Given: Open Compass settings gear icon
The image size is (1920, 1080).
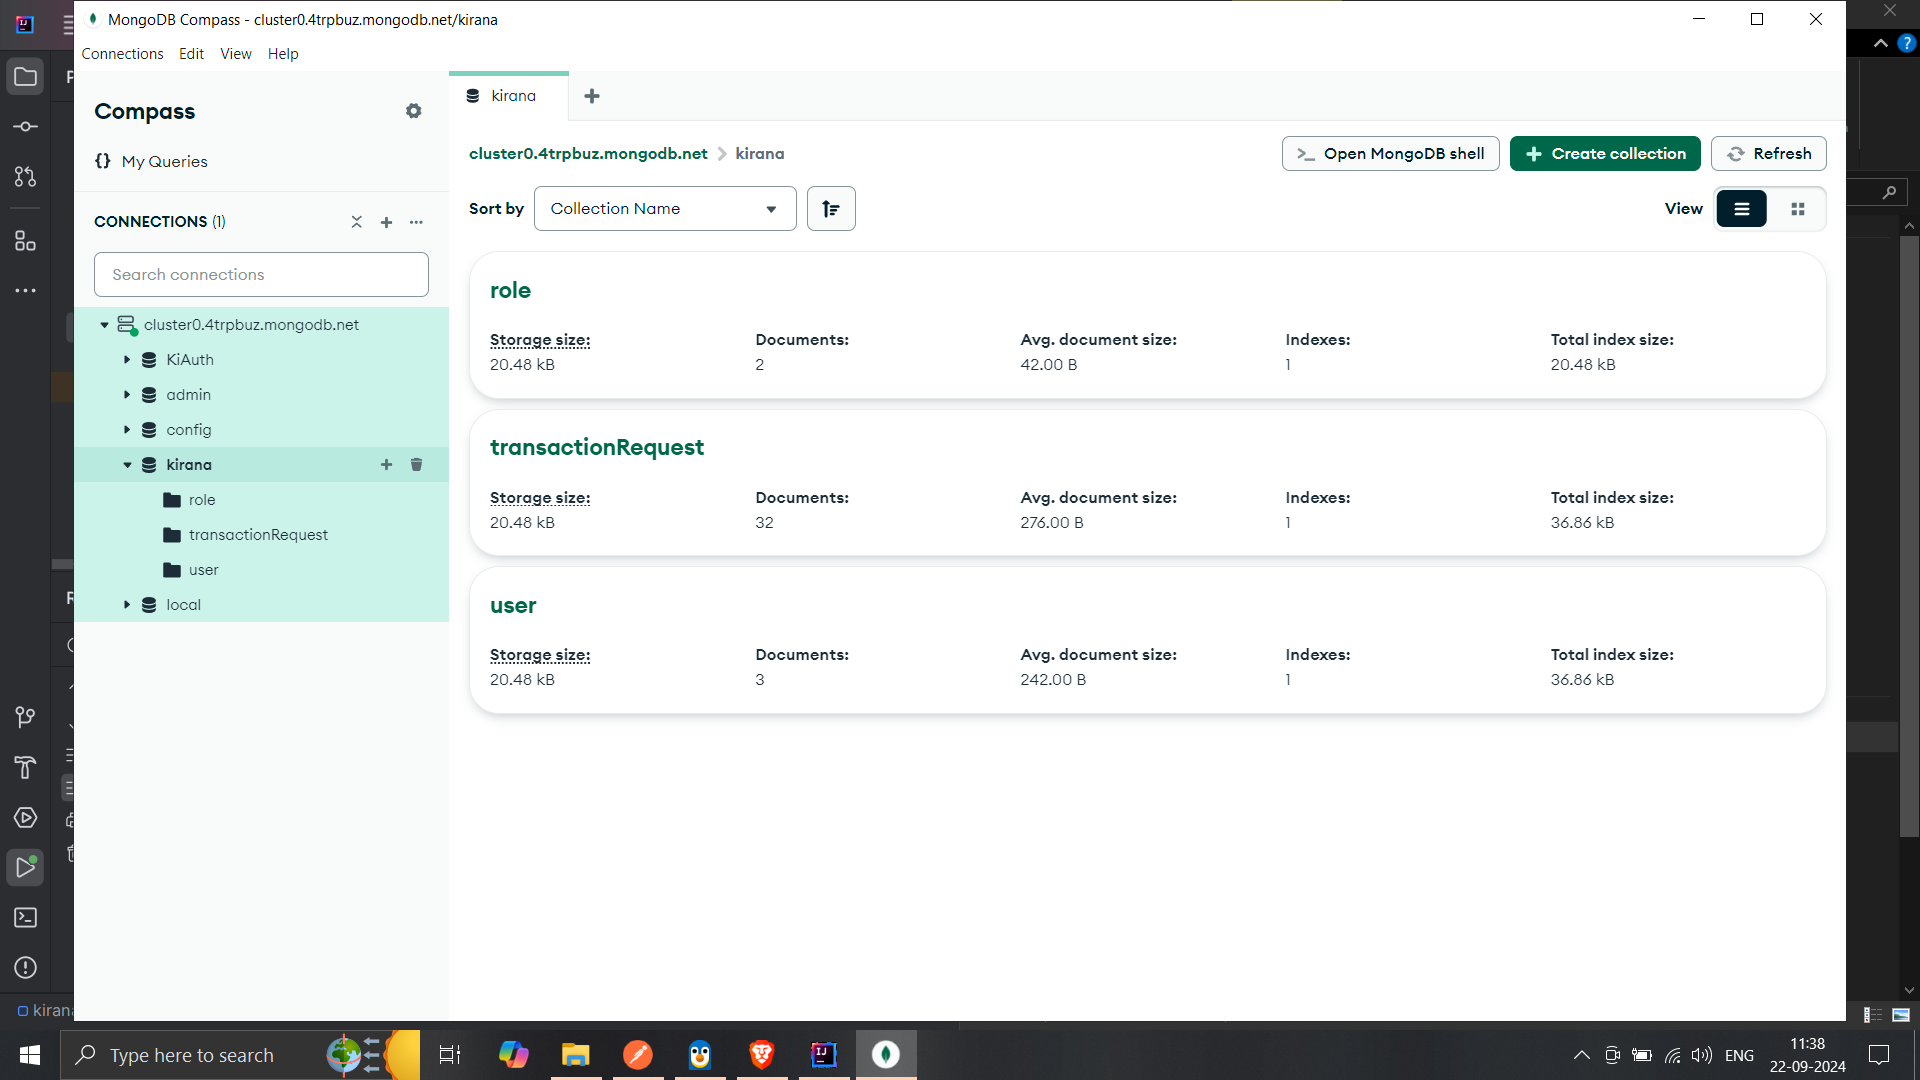Looking at the screenshot, I should [413, 111].
